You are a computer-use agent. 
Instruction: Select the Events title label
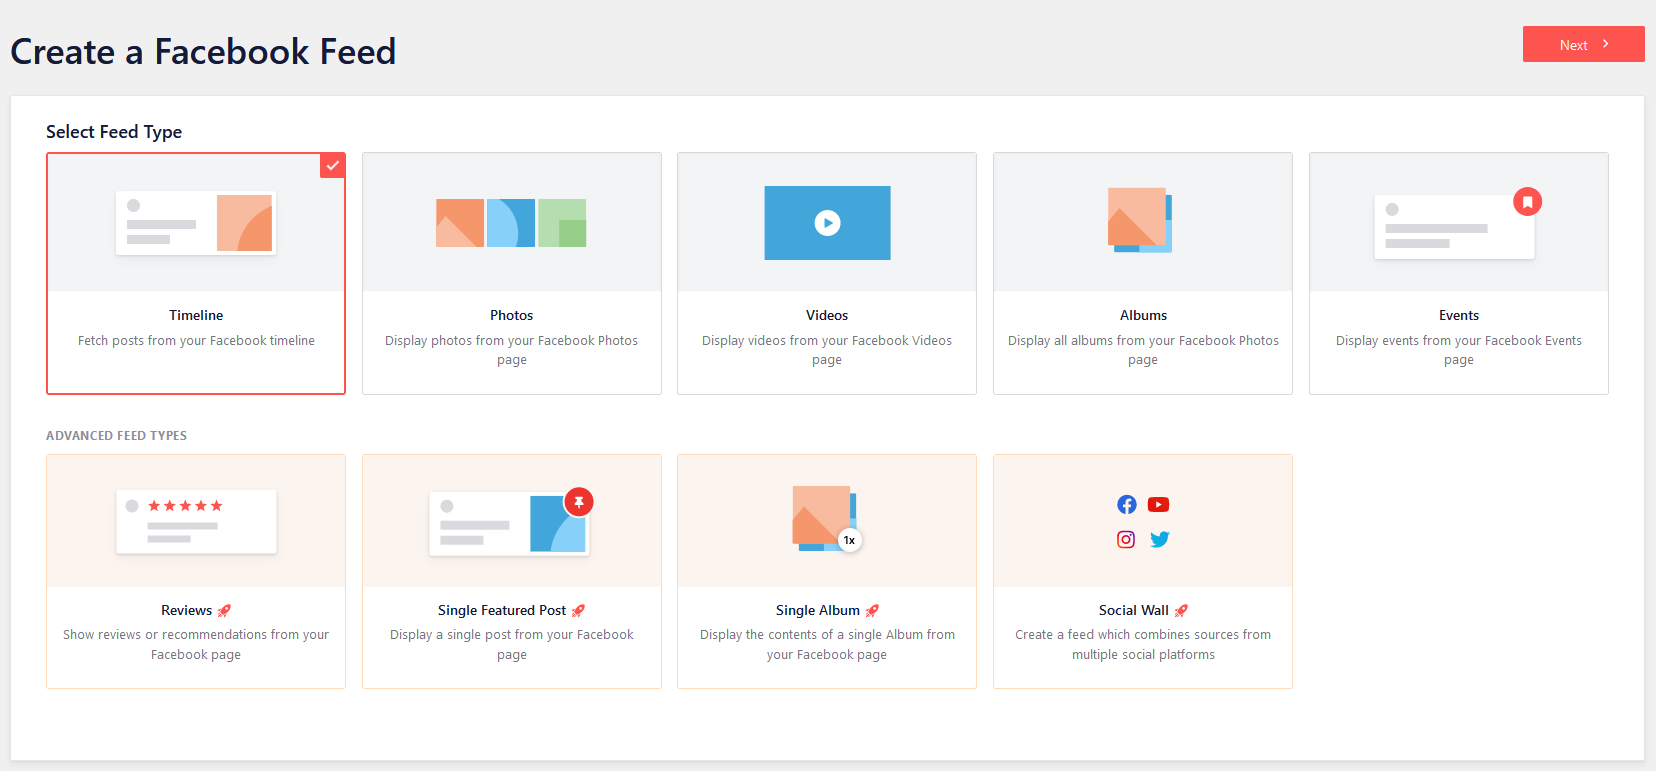coord(1459,315)
